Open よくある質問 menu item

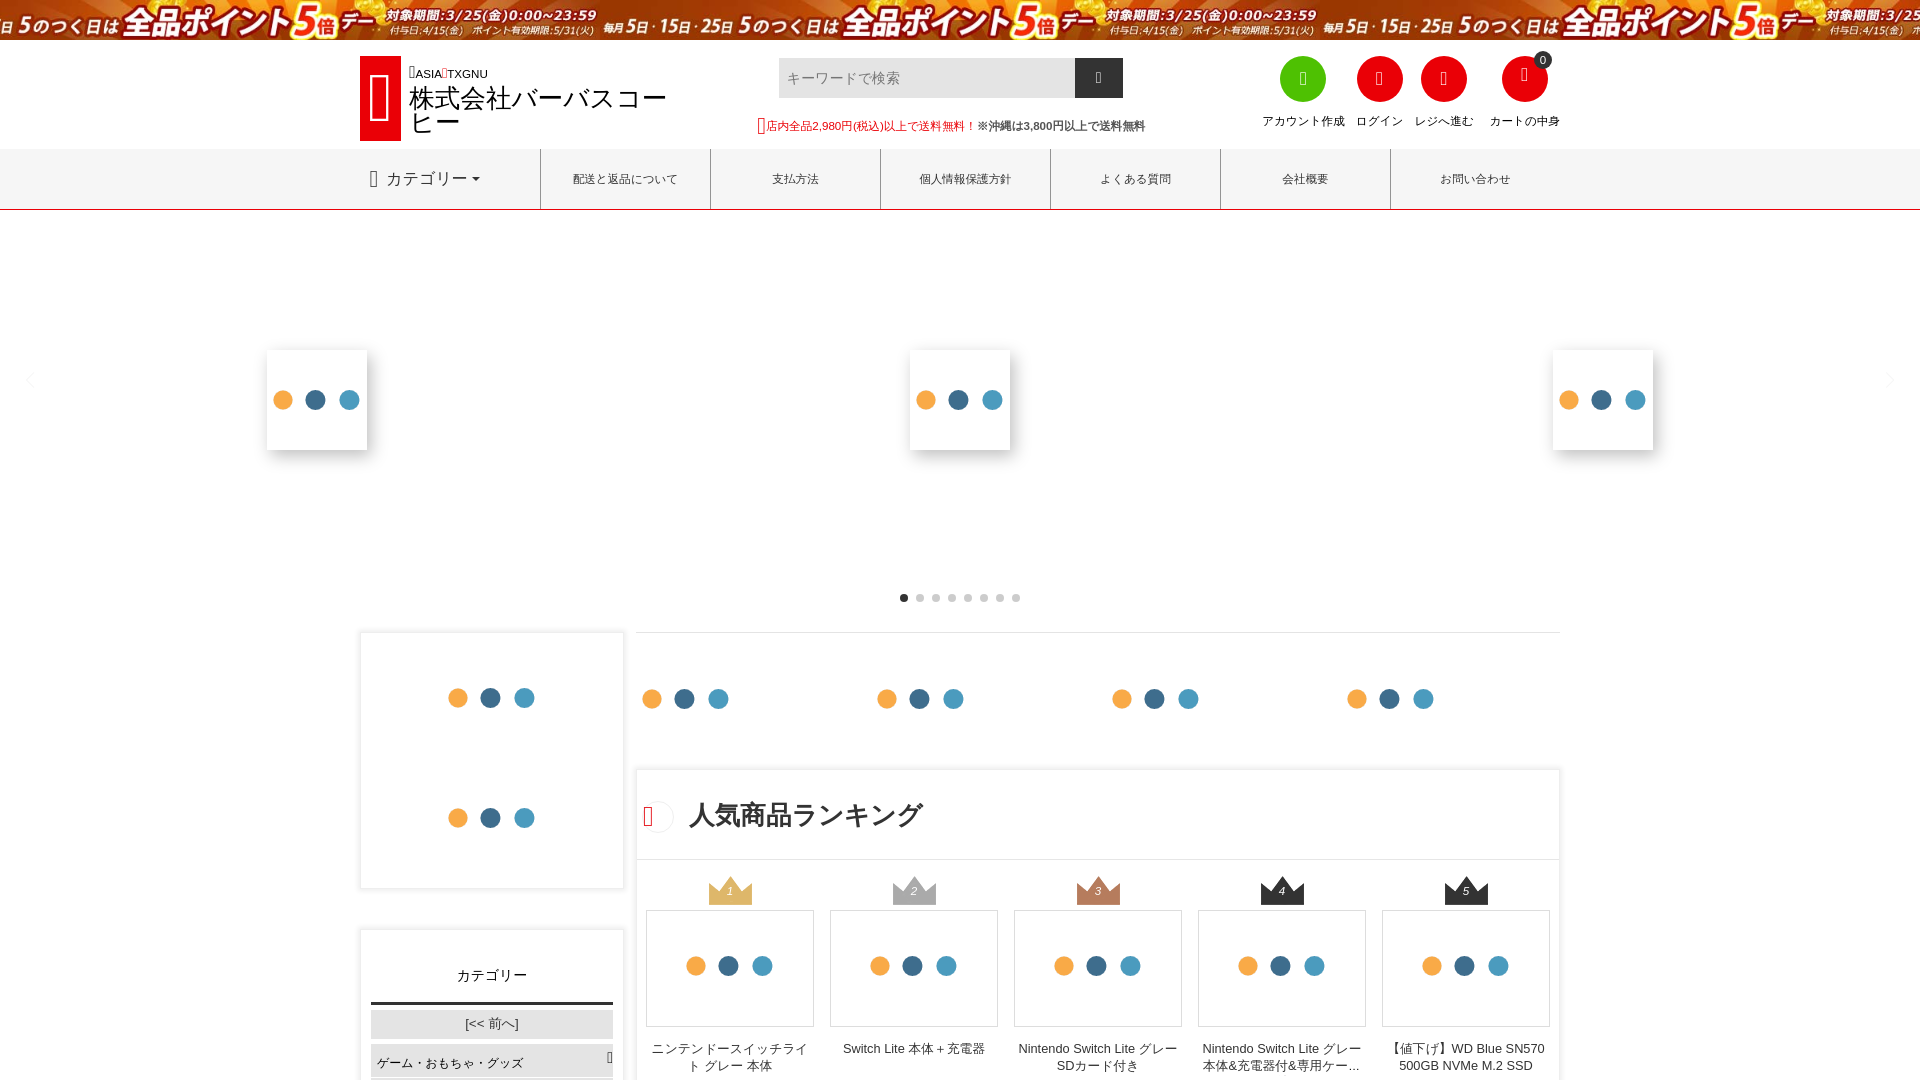click(x=1135, y=179)
